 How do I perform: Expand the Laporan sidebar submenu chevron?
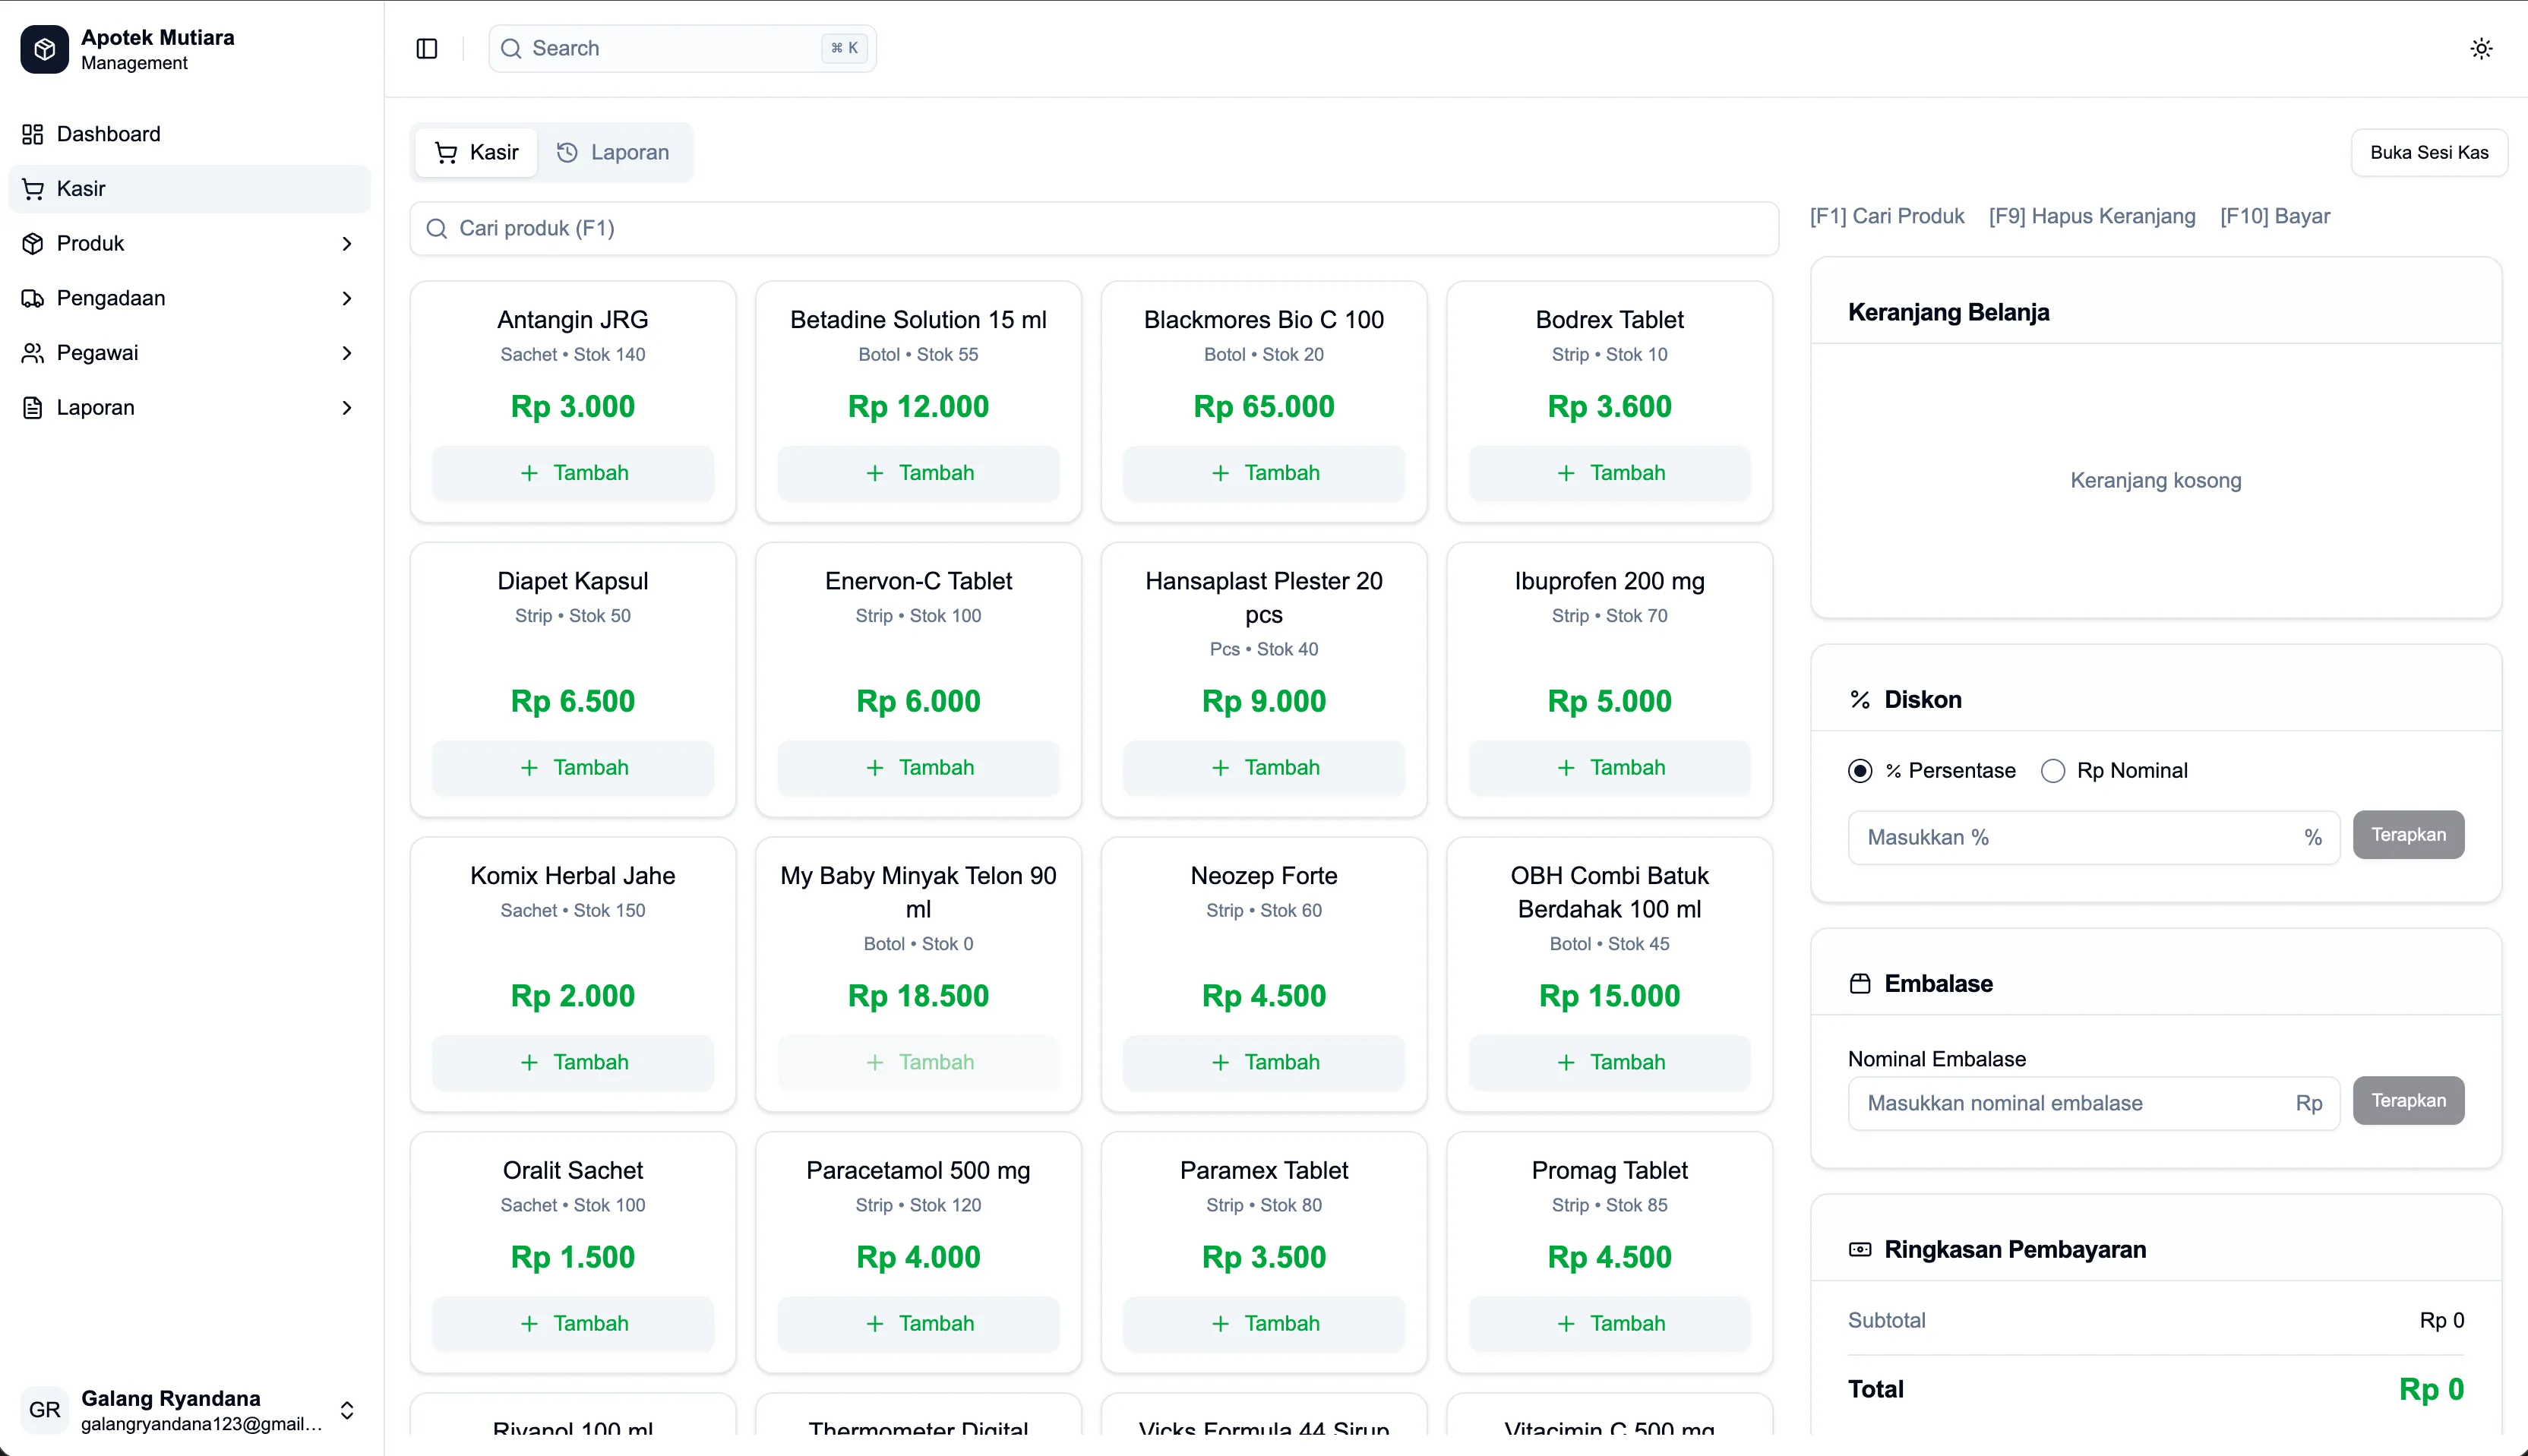pos(347,408)
